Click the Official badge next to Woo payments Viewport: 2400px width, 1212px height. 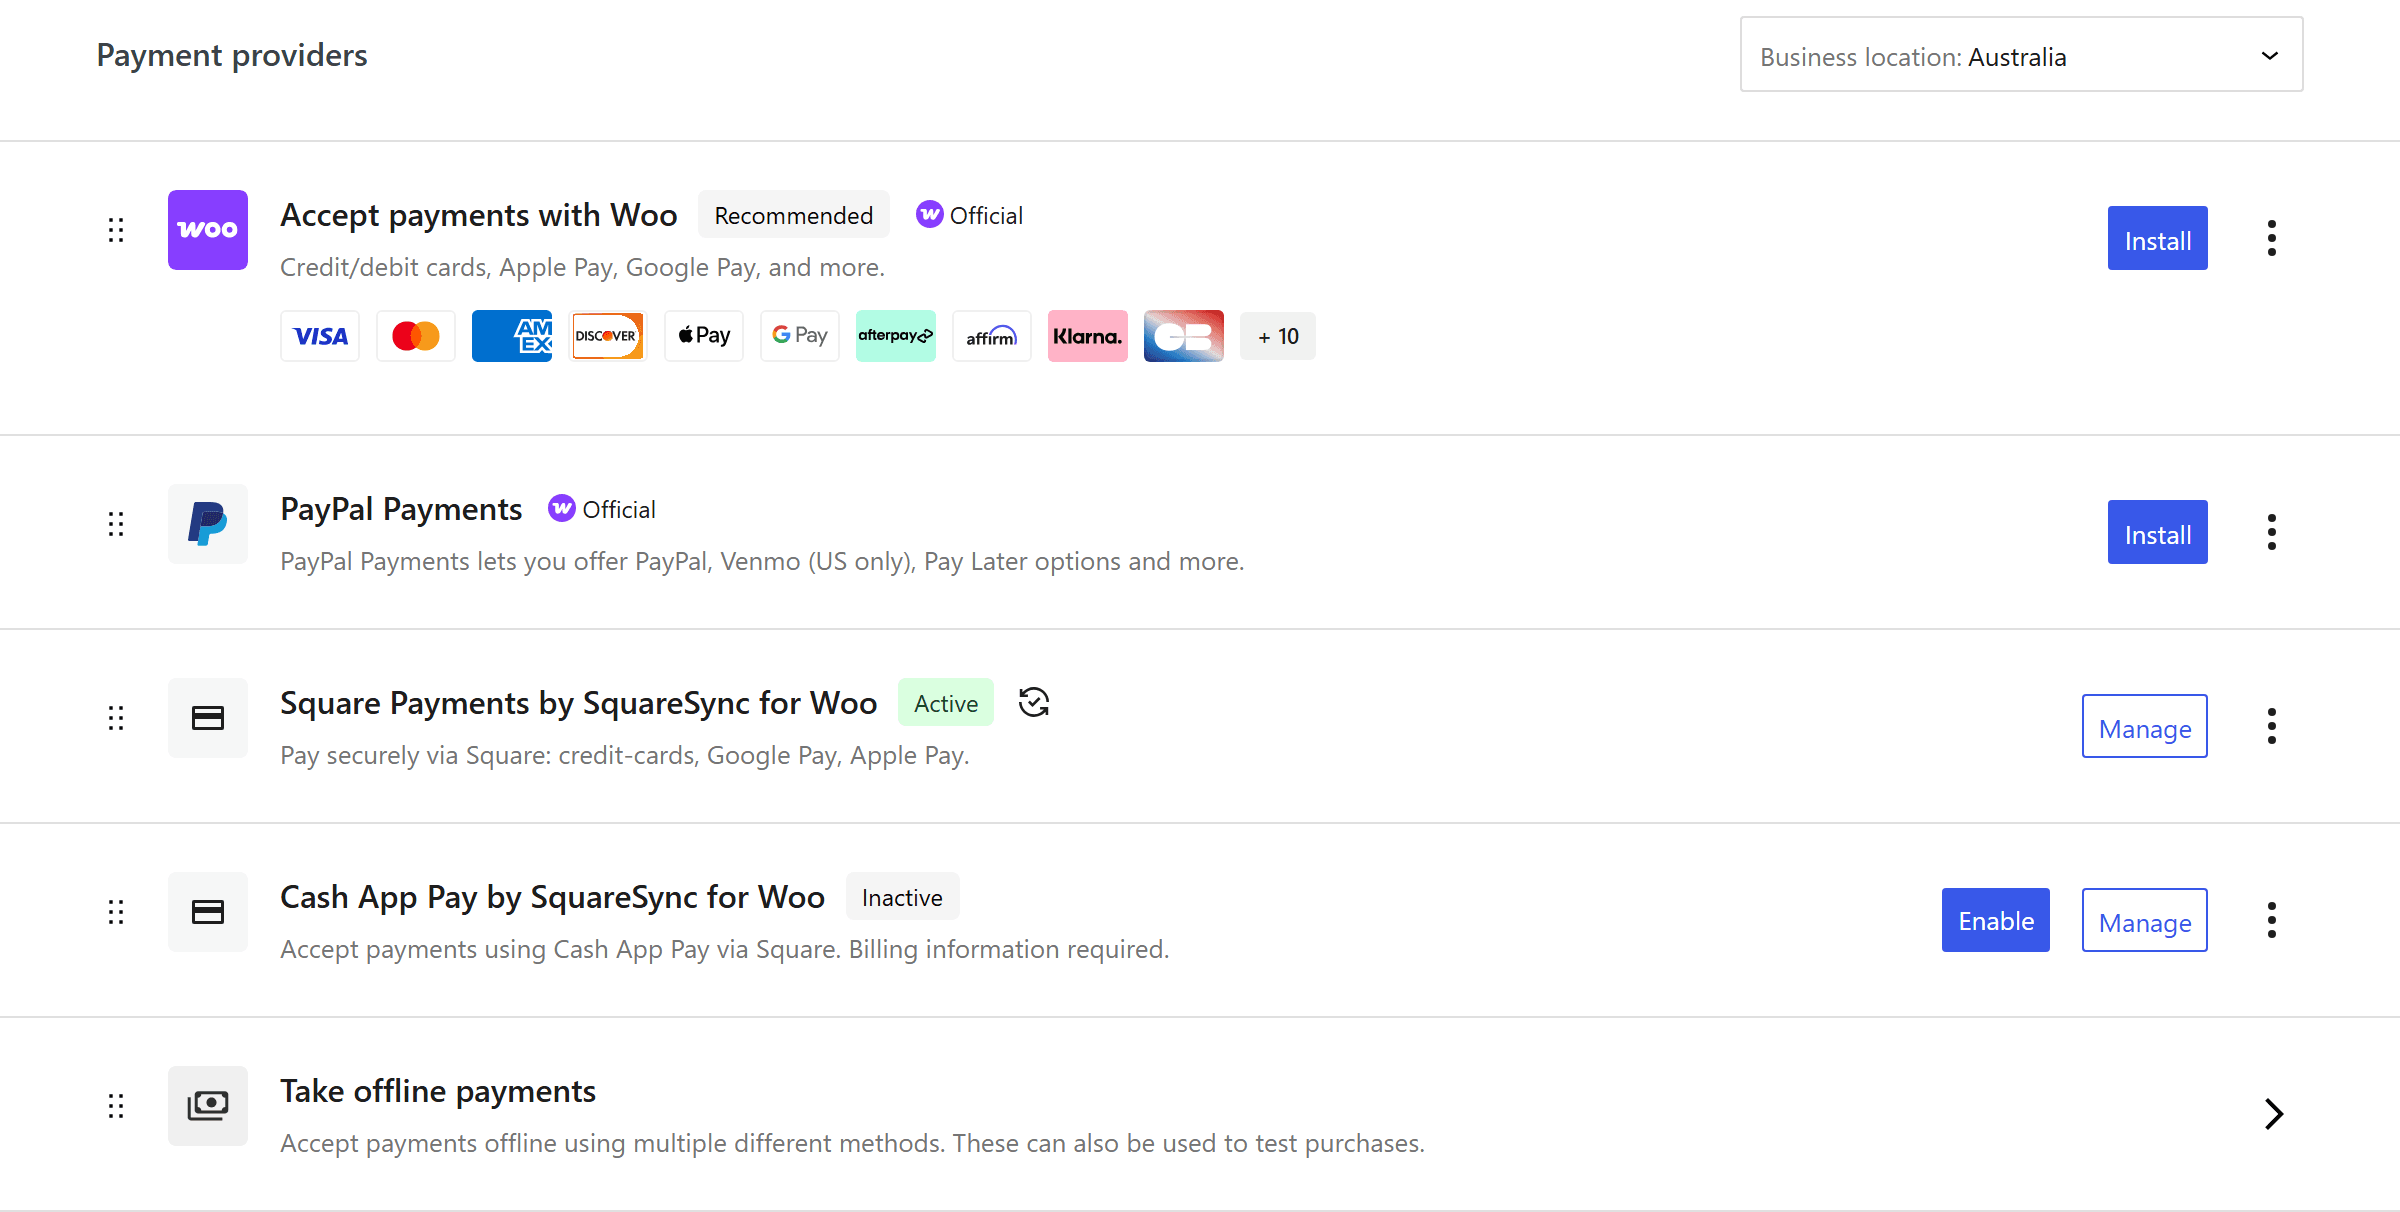(969, 215)
